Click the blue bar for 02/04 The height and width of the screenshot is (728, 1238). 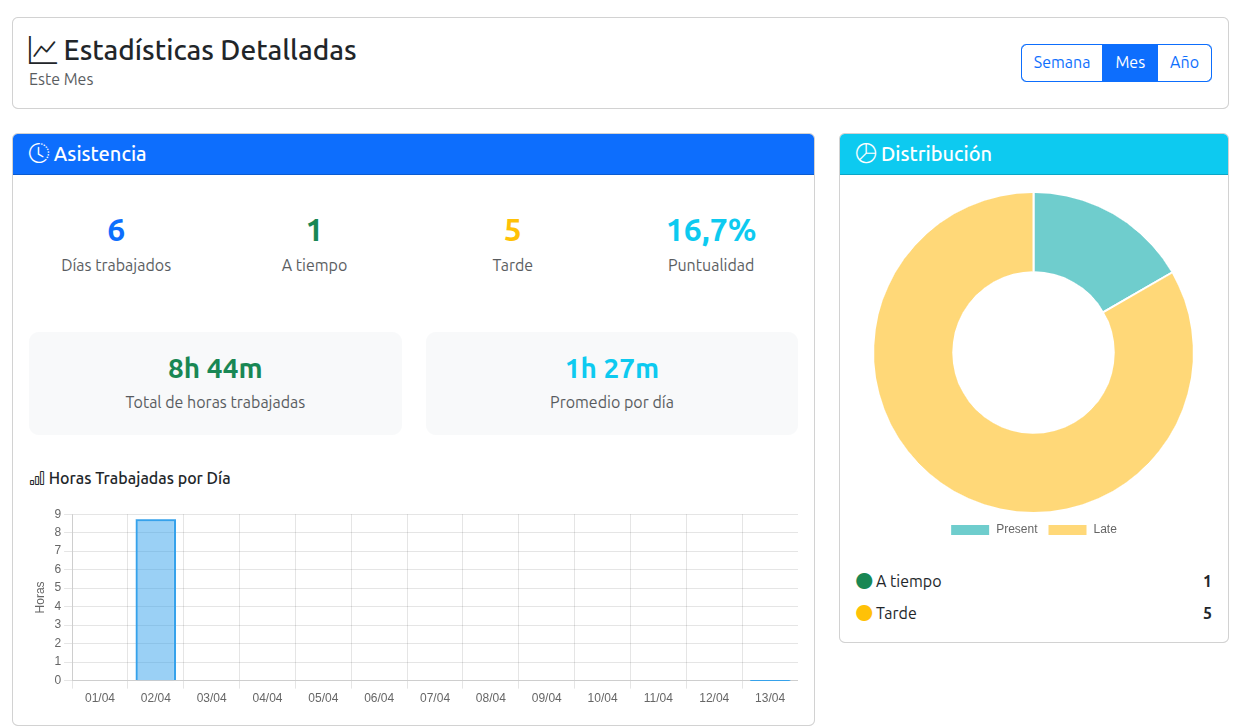[156, 600]
